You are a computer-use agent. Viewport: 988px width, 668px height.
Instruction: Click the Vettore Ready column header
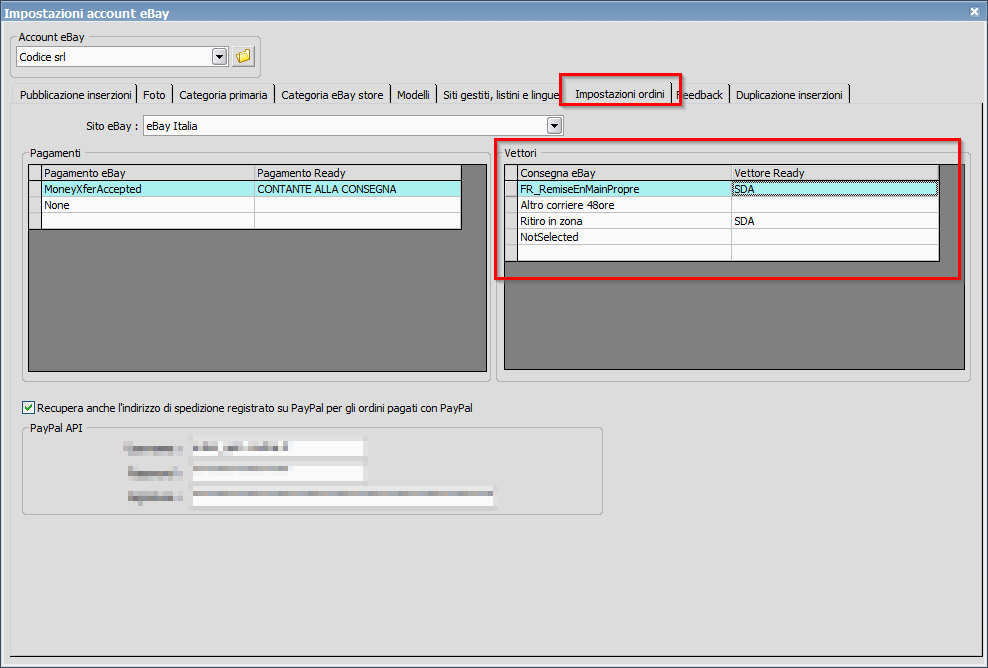[835, 173]
